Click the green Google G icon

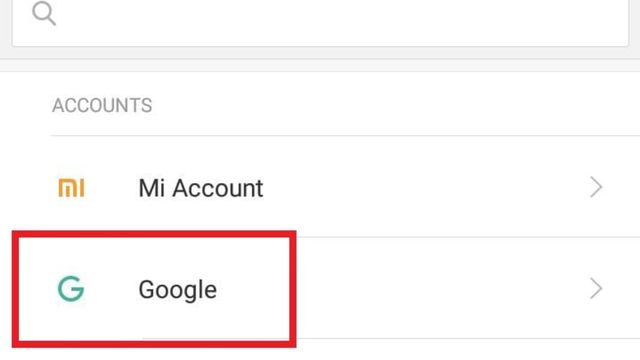pos(71,289)
